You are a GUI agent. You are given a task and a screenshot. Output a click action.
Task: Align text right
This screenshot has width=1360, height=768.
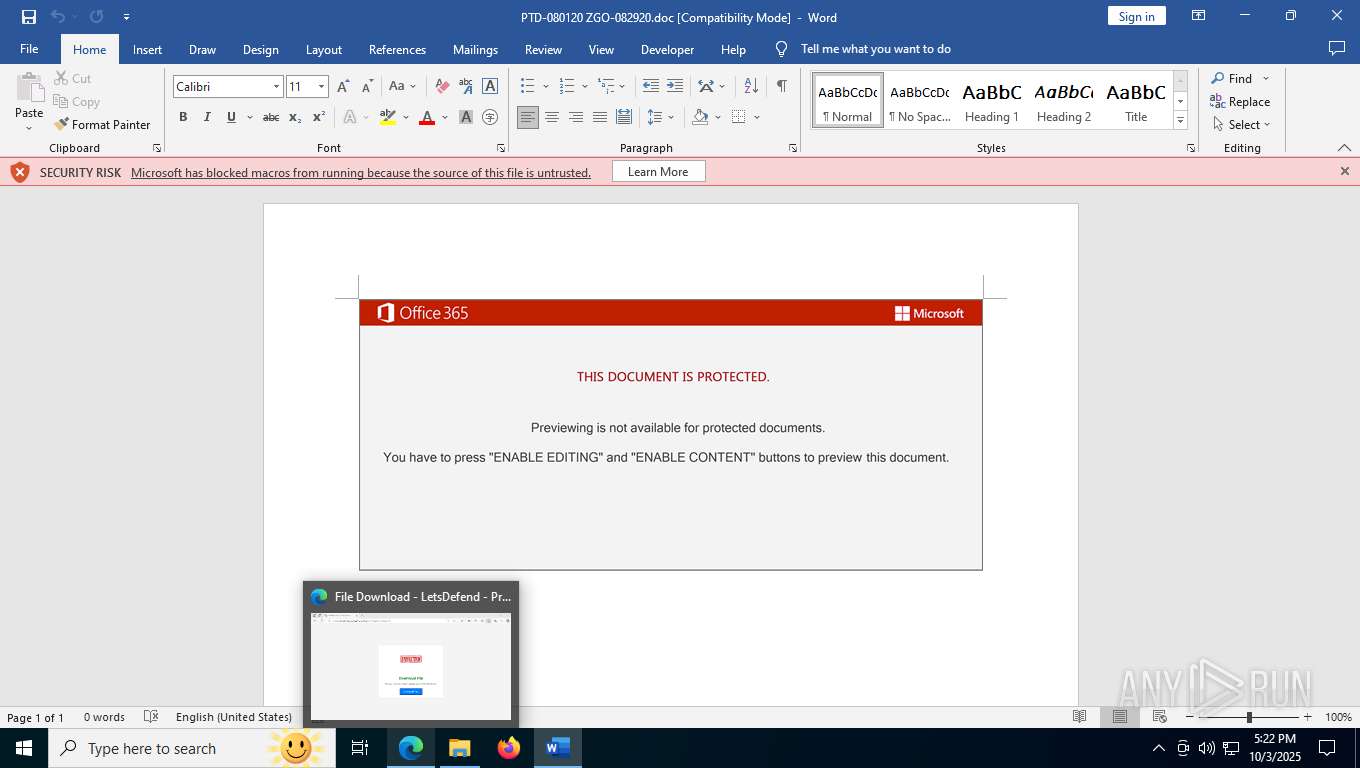575,117
